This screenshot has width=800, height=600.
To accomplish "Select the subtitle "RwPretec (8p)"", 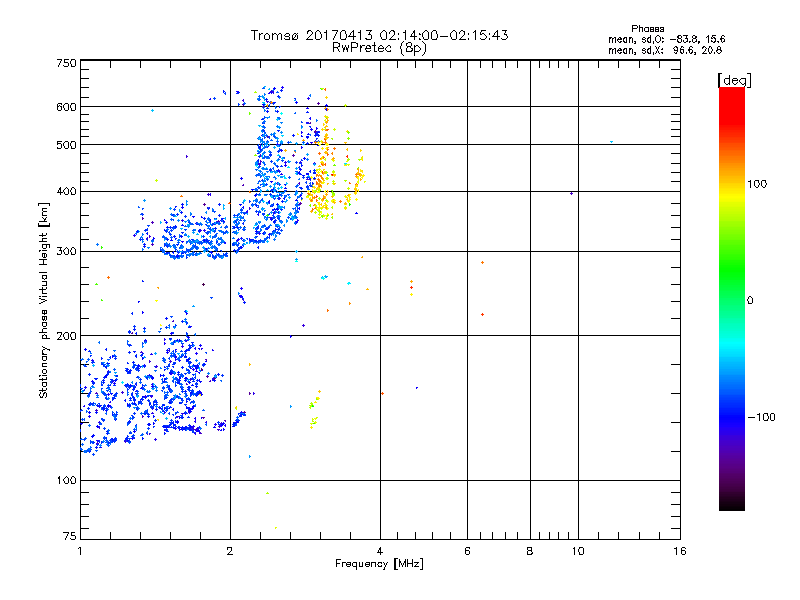I will [379, 48].
